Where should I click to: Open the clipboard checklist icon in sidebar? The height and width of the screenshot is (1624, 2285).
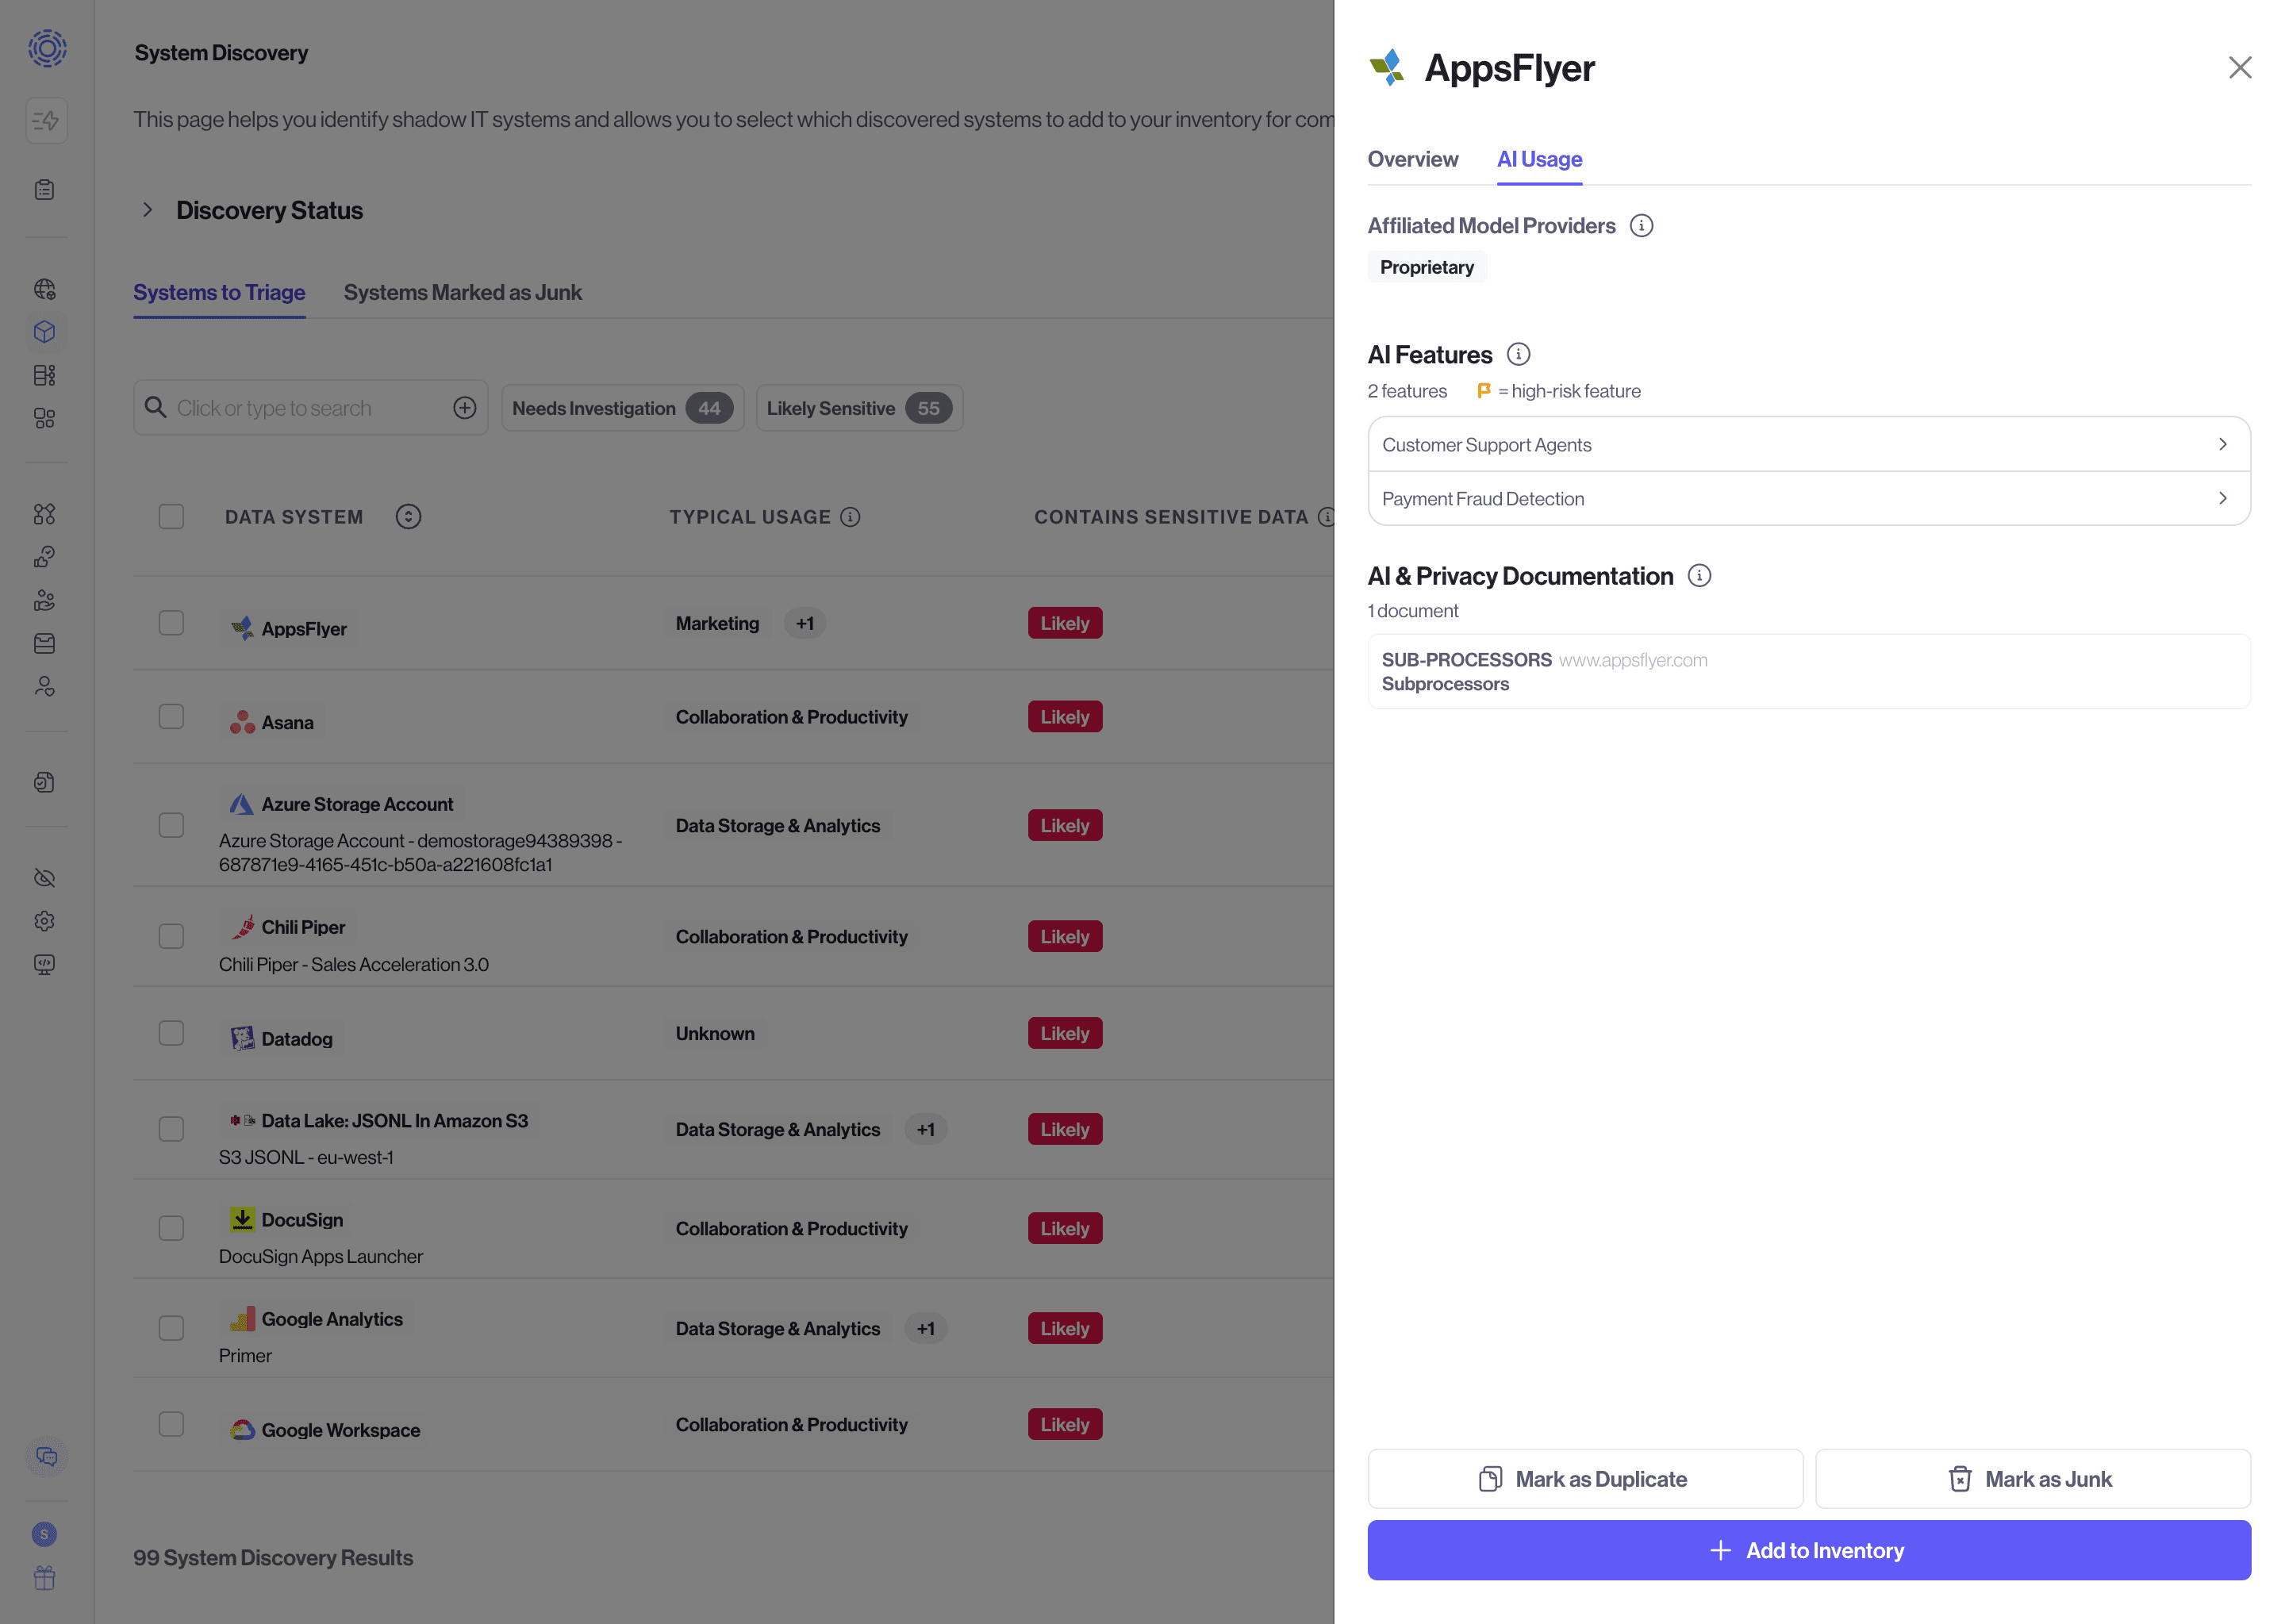tap(45, 190)
